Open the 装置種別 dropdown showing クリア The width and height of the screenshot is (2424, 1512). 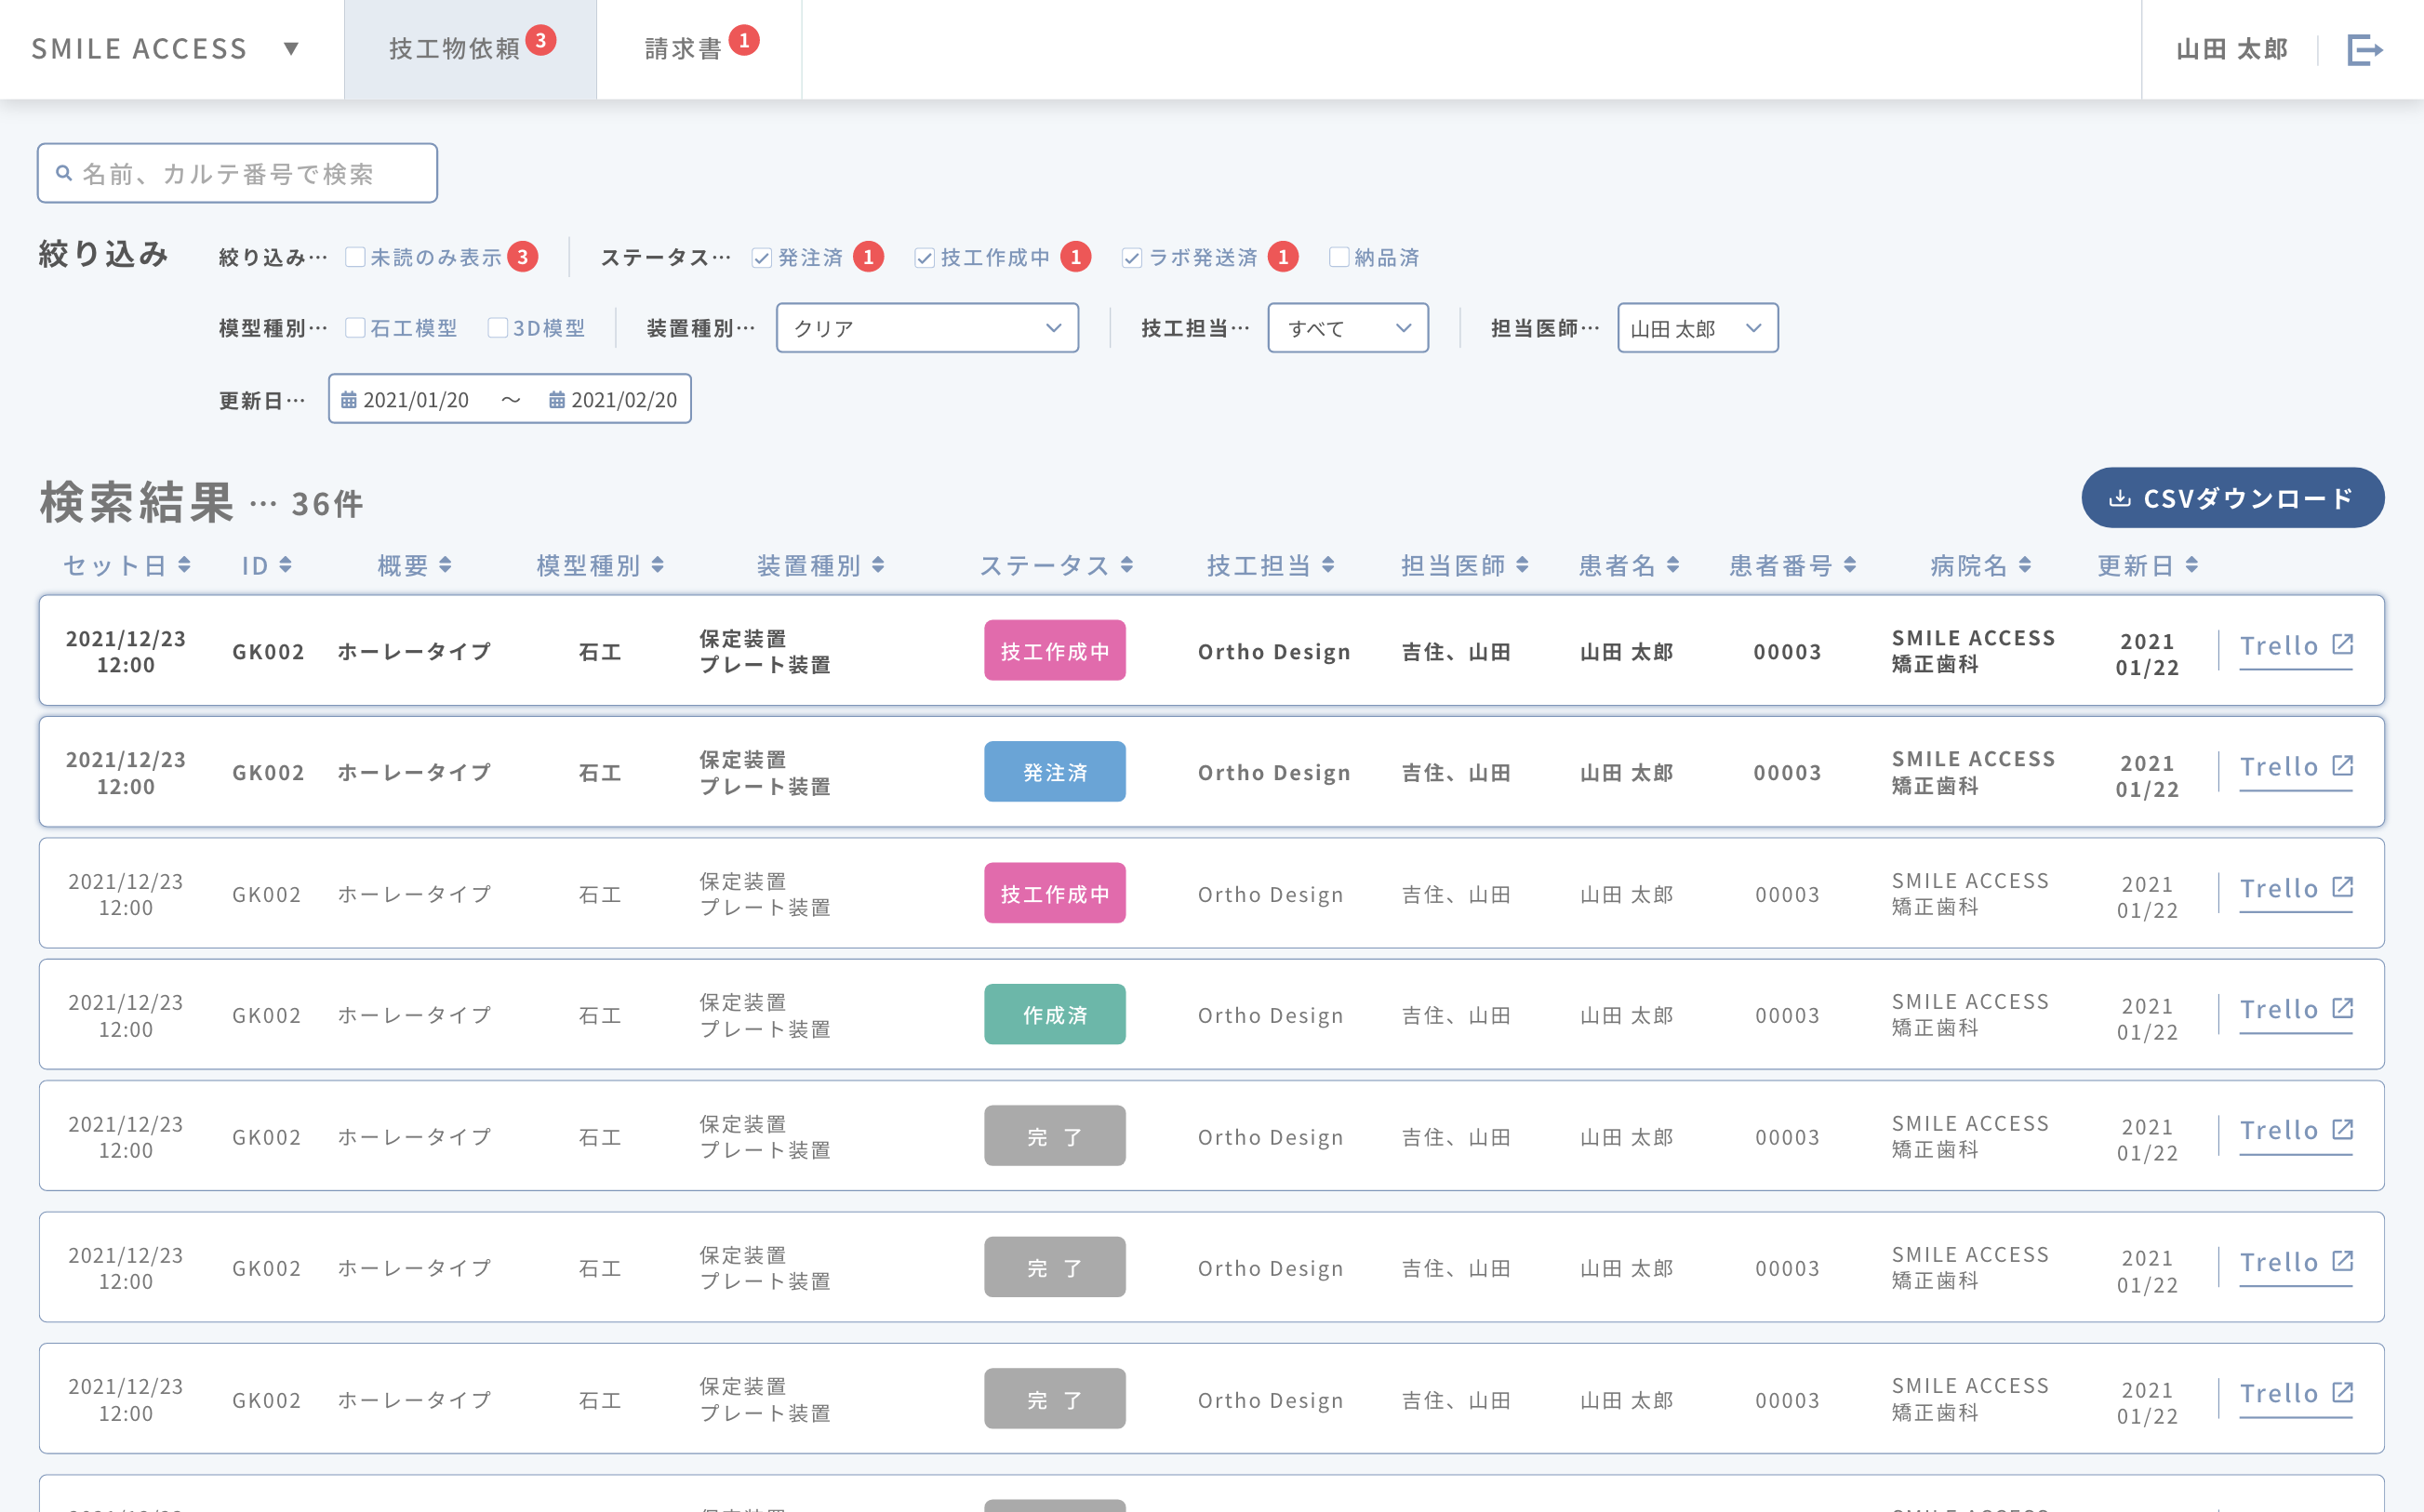pyautogui.click(x=927, y=328)
